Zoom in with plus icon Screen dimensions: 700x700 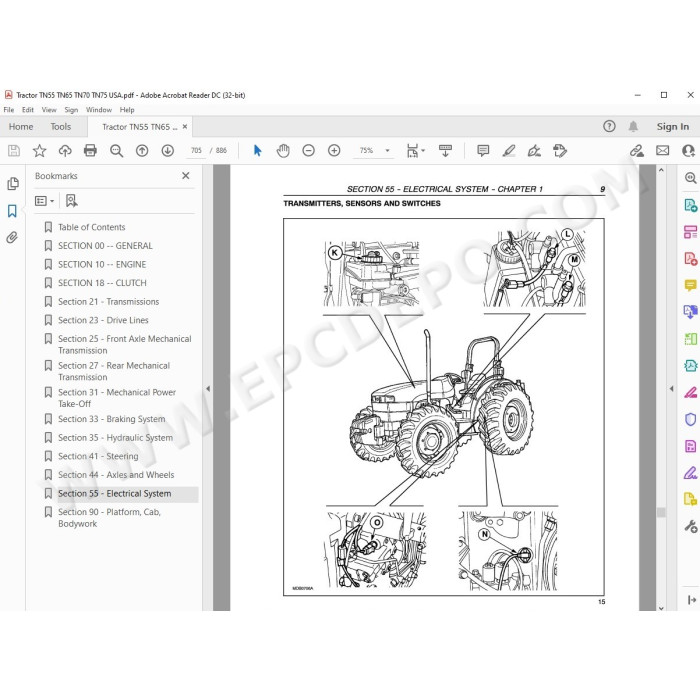(x=334, y=151)
